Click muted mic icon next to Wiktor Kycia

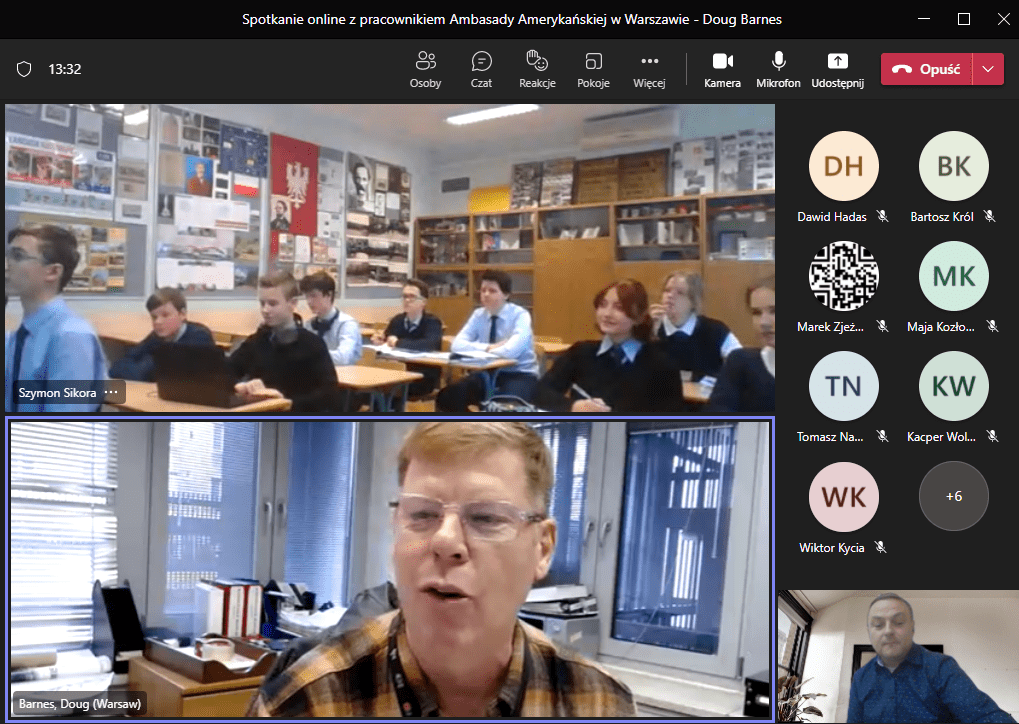[880, 547]
